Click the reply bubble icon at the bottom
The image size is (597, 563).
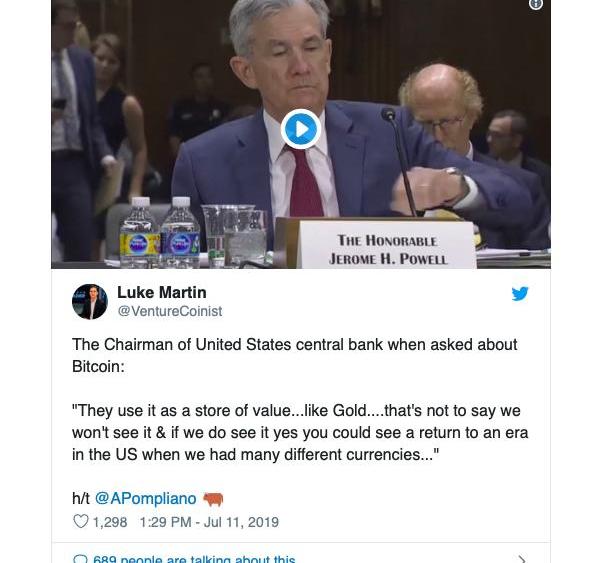80,559
